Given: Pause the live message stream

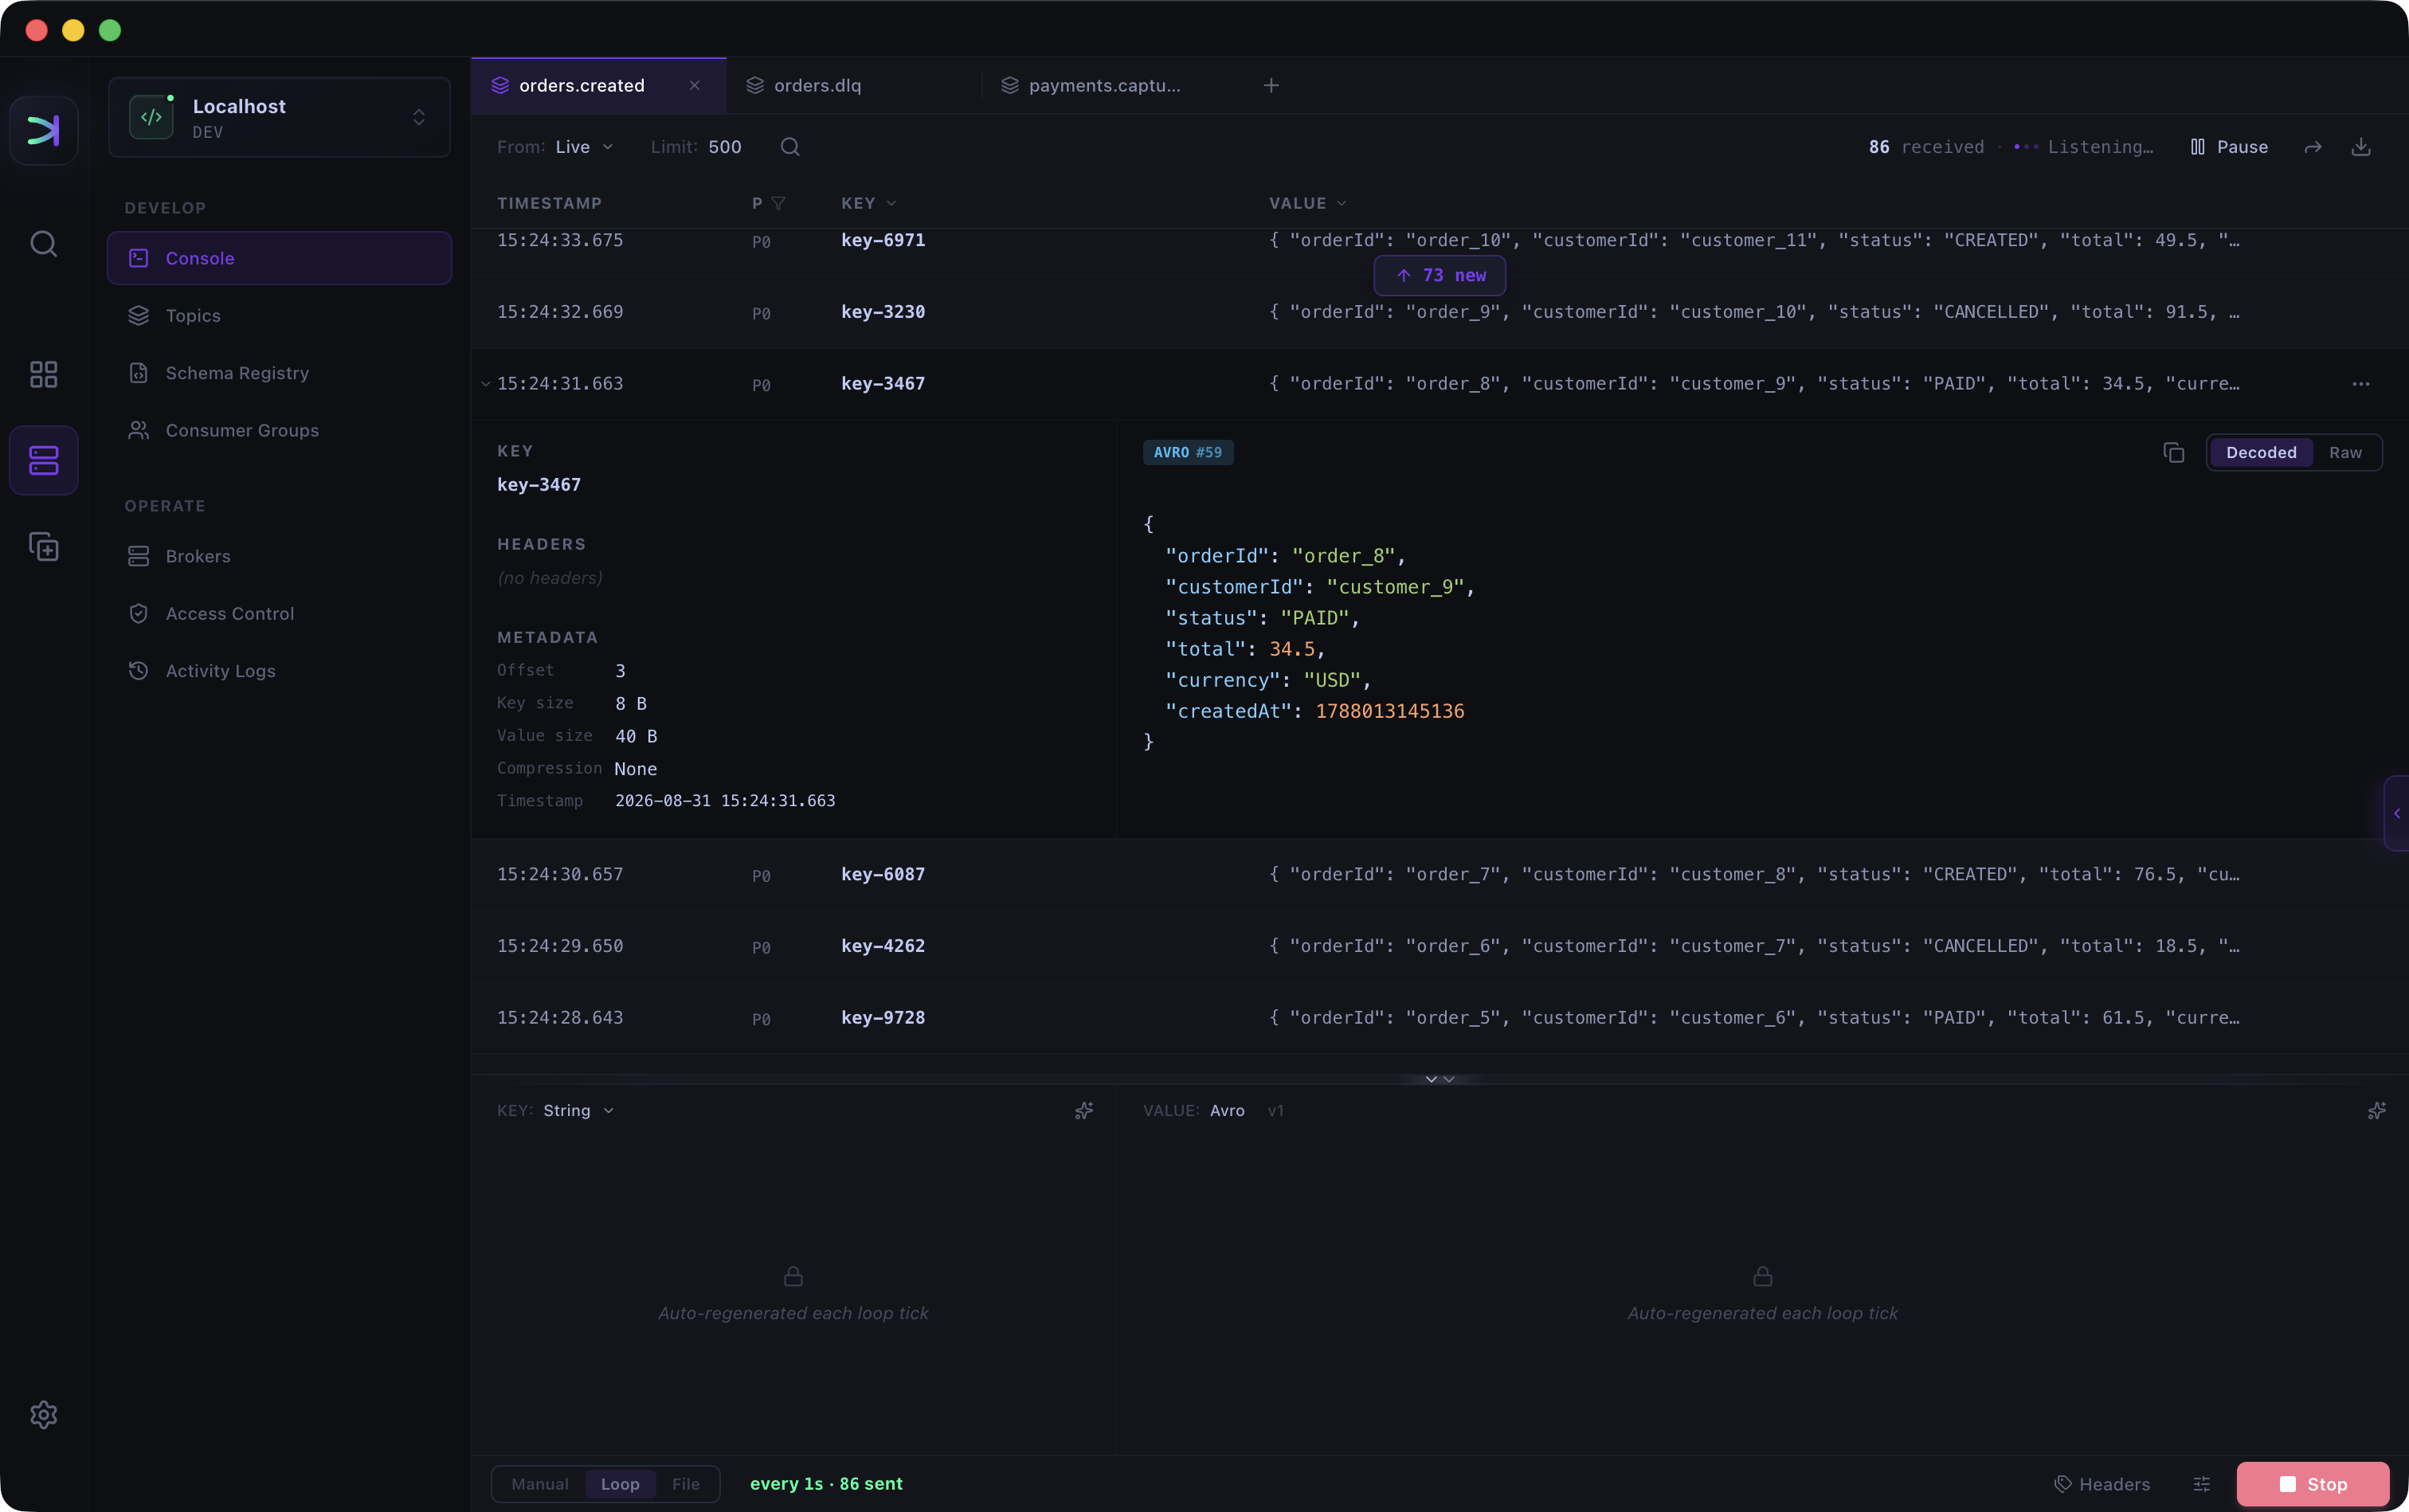Looking at the screenshot, I should click(2229, 147).
